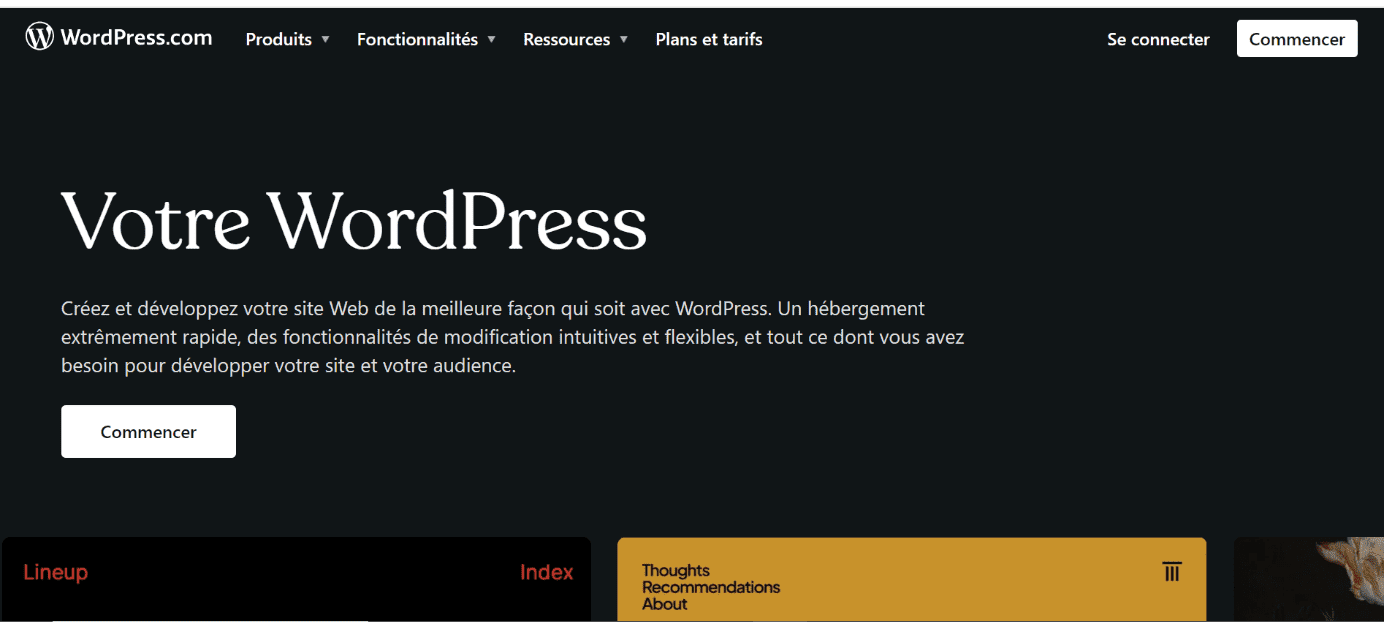1384x629 pixels.
Task: Click the Lineup link in the black card
Action: [56, 572]
